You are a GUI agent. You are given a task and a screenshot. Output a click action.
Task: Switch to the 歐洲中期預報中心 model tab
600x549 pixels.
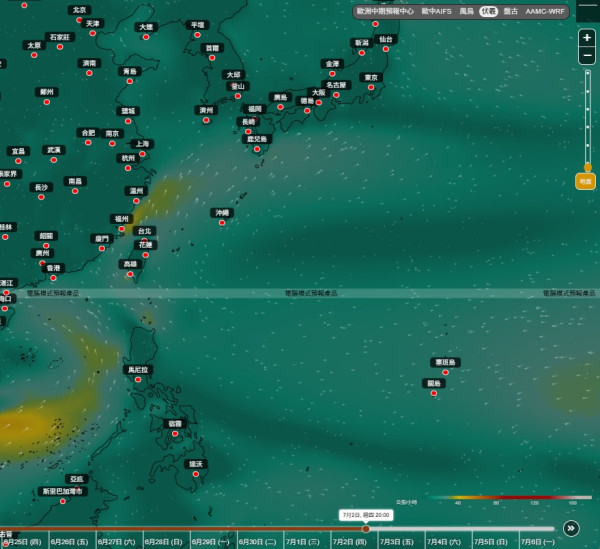pyautogui.click(x=385, y=11)
